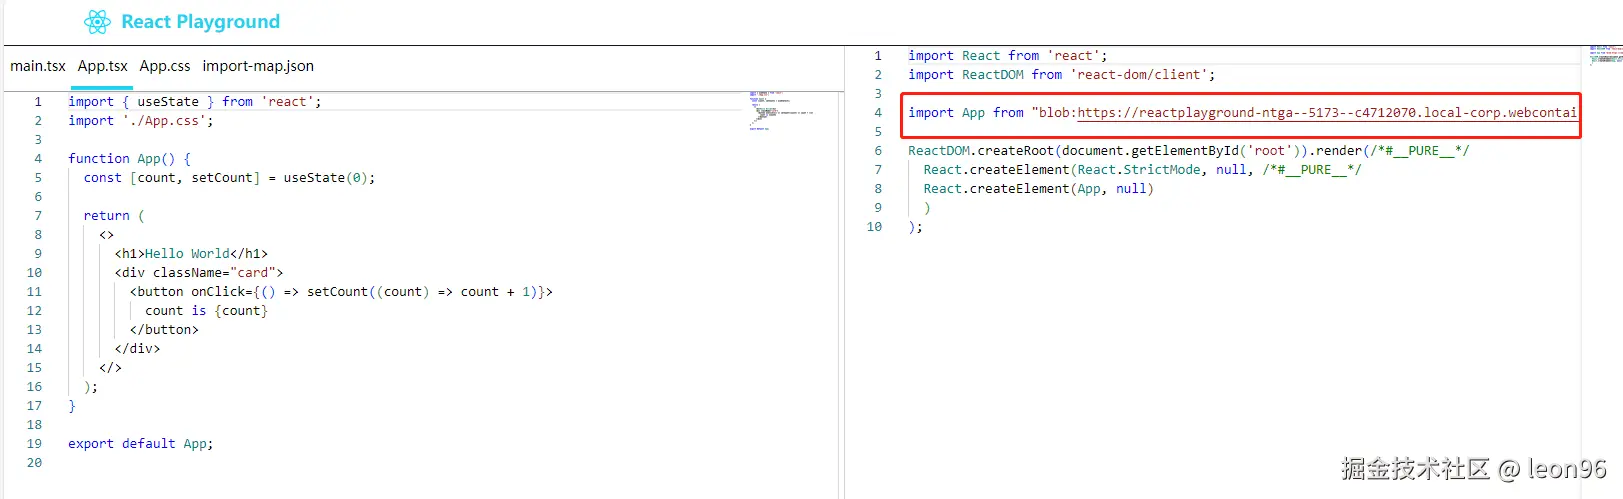Click line number 20 in left editor
Image resolution: width=1623 pixels, height=499 pixels.
[34, 463]
